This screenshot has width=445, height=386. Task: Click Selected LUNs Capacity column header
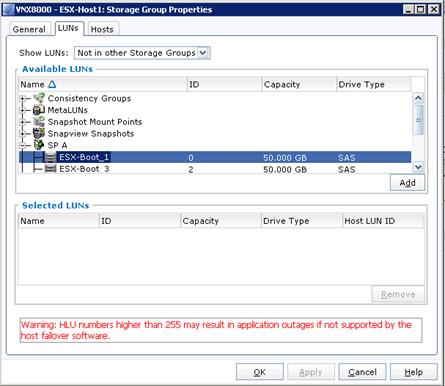(x=221, y=221)
